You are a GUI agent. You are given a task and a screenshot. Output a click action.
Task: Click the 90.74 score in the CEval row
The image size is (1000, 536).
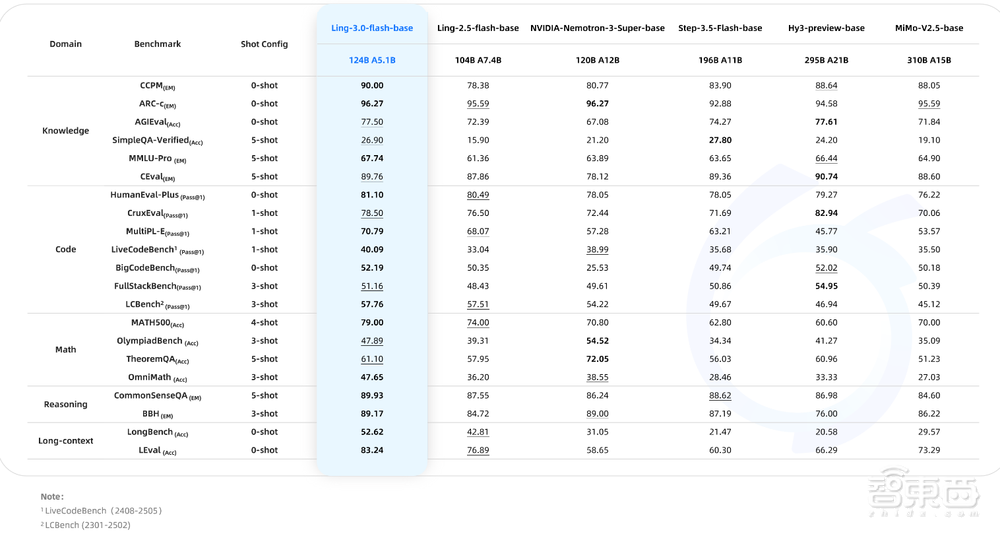(826, 177)
